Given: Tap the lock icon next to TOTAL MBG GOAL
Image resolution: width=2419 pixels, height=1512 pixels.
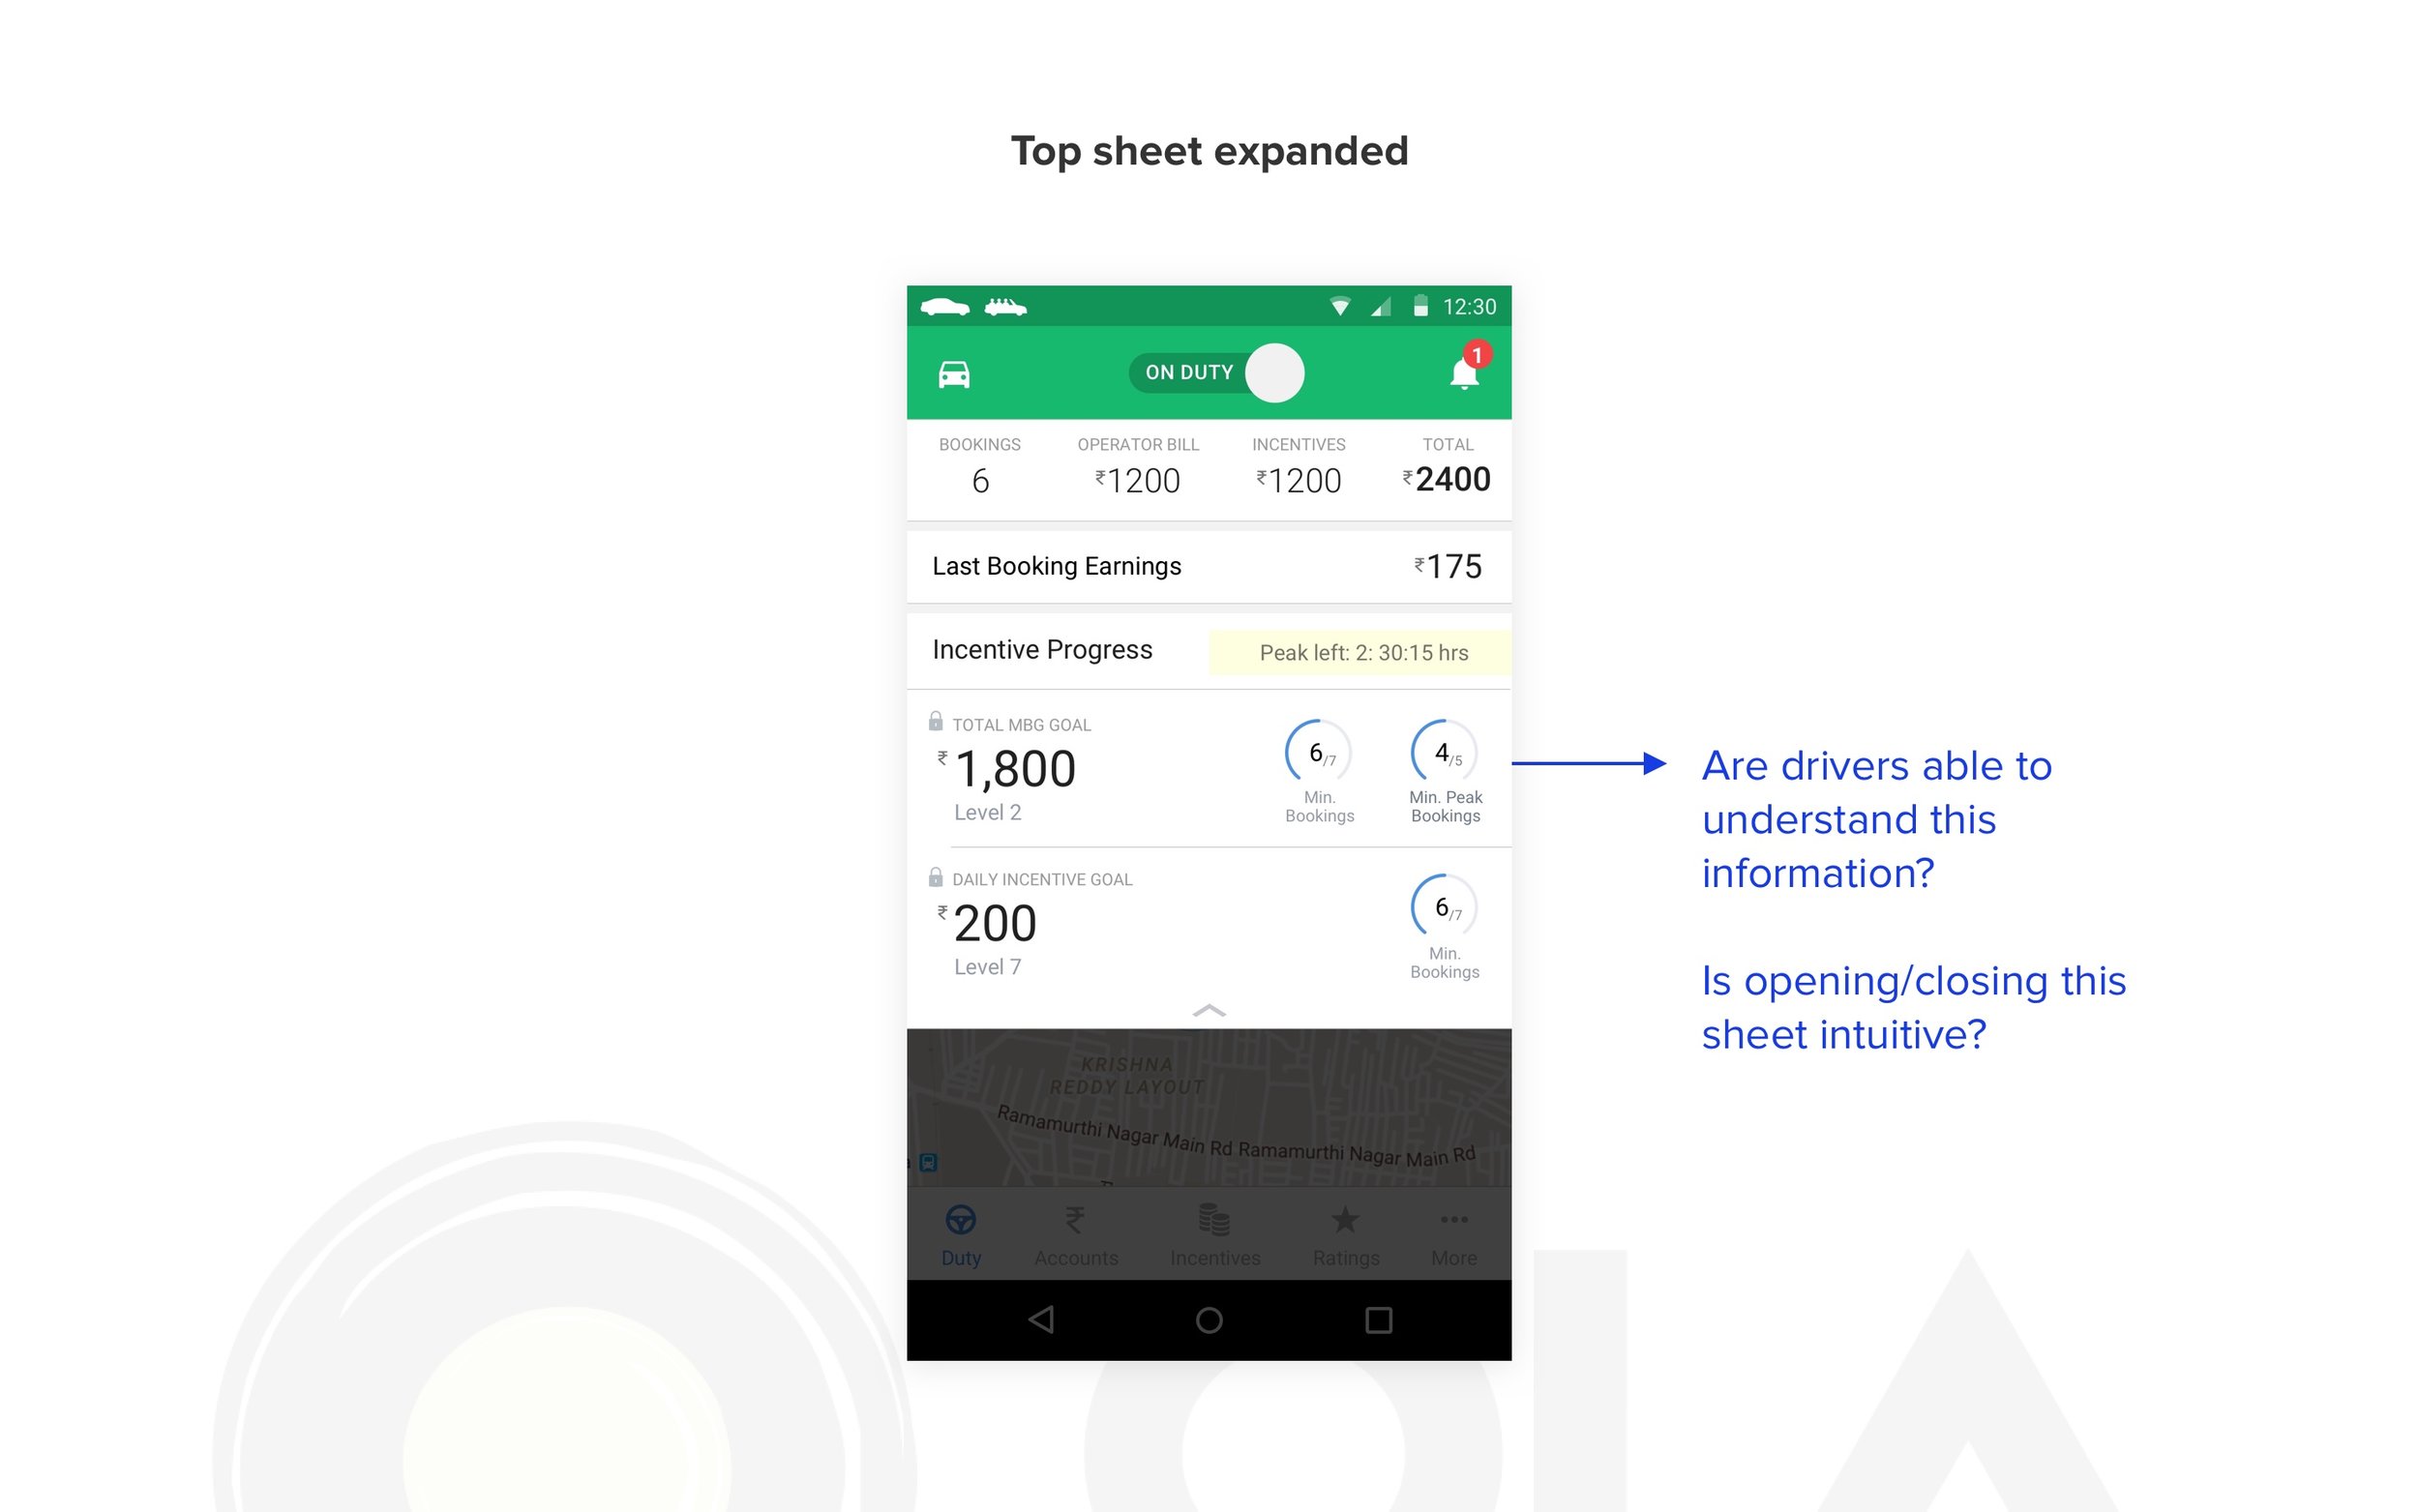Looking at the screenshot, I should [935, 721].
